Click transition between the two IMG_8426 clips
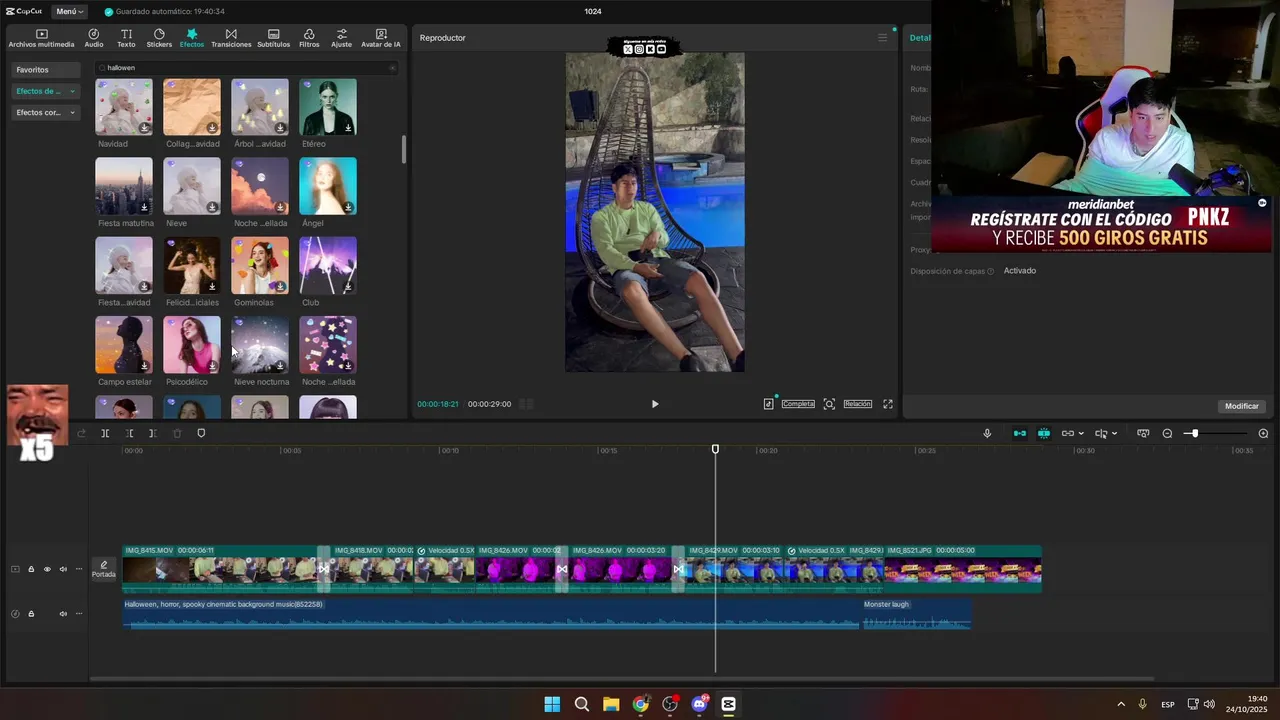Viewport: 1280px width, 720px height. (562, 569)
